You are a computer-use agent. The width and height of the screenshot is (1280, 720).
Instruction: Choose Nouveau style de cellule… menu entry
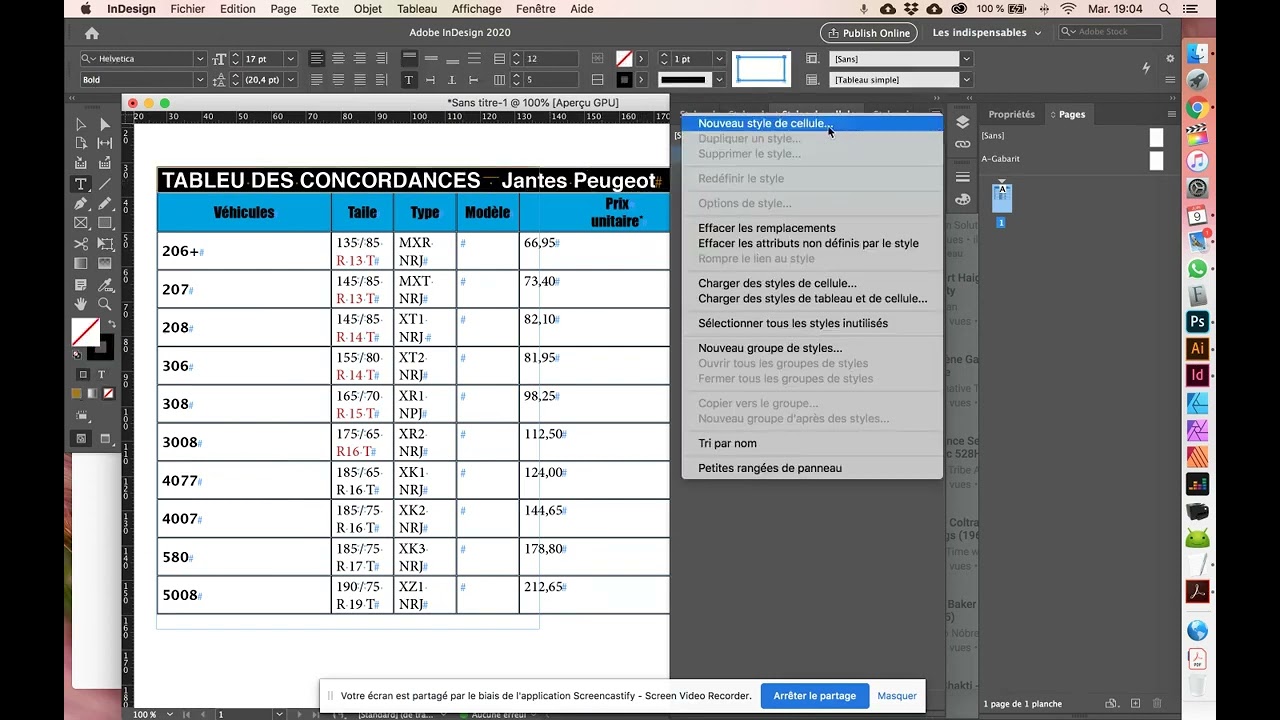[x=812, y=124]
